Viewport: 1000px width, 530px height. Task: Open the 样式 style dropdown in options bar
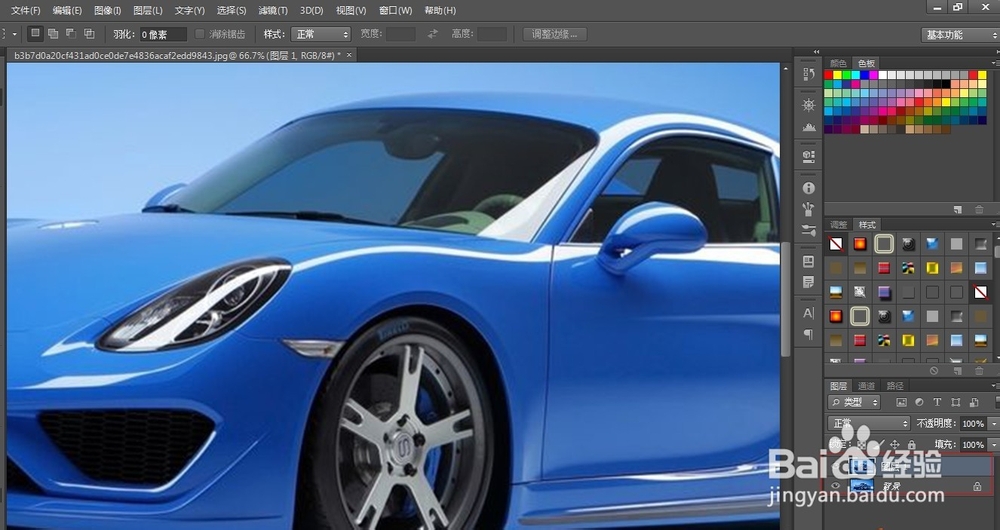tap(321, 34)
